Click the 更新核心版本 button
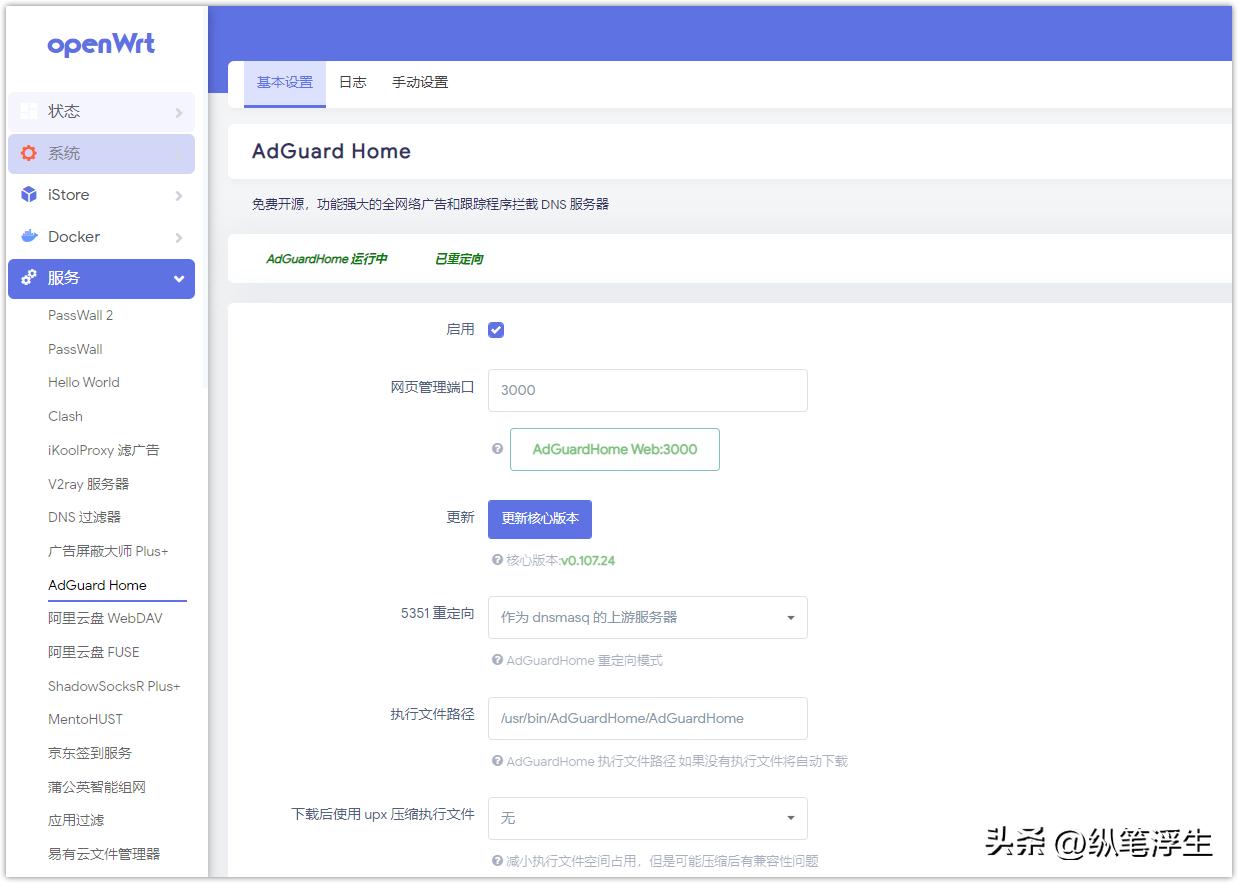 540,519
